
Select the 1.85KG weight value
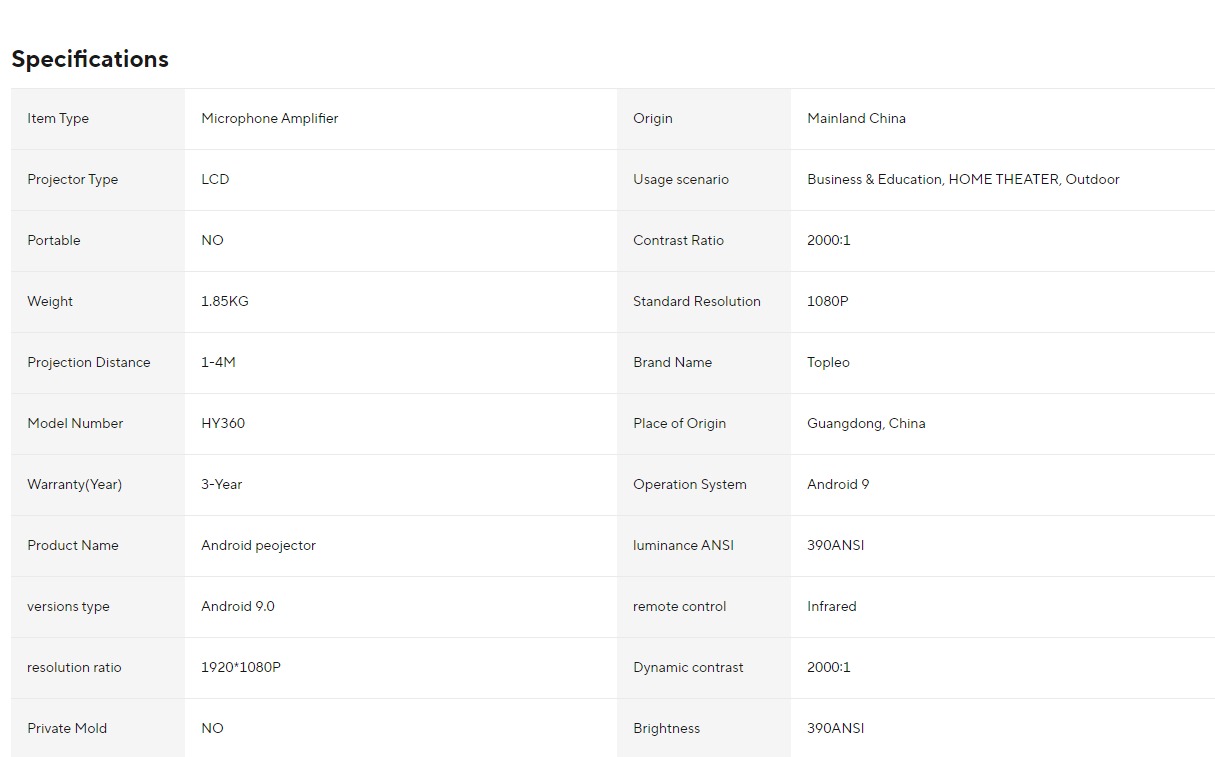click(224, 301)
